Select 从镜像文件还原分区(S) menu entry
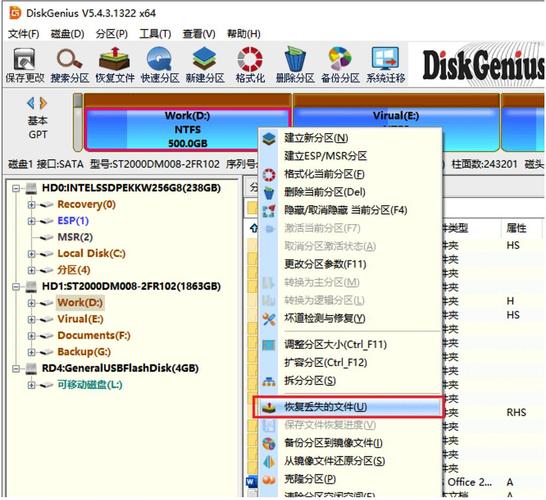 pos(350,461)
